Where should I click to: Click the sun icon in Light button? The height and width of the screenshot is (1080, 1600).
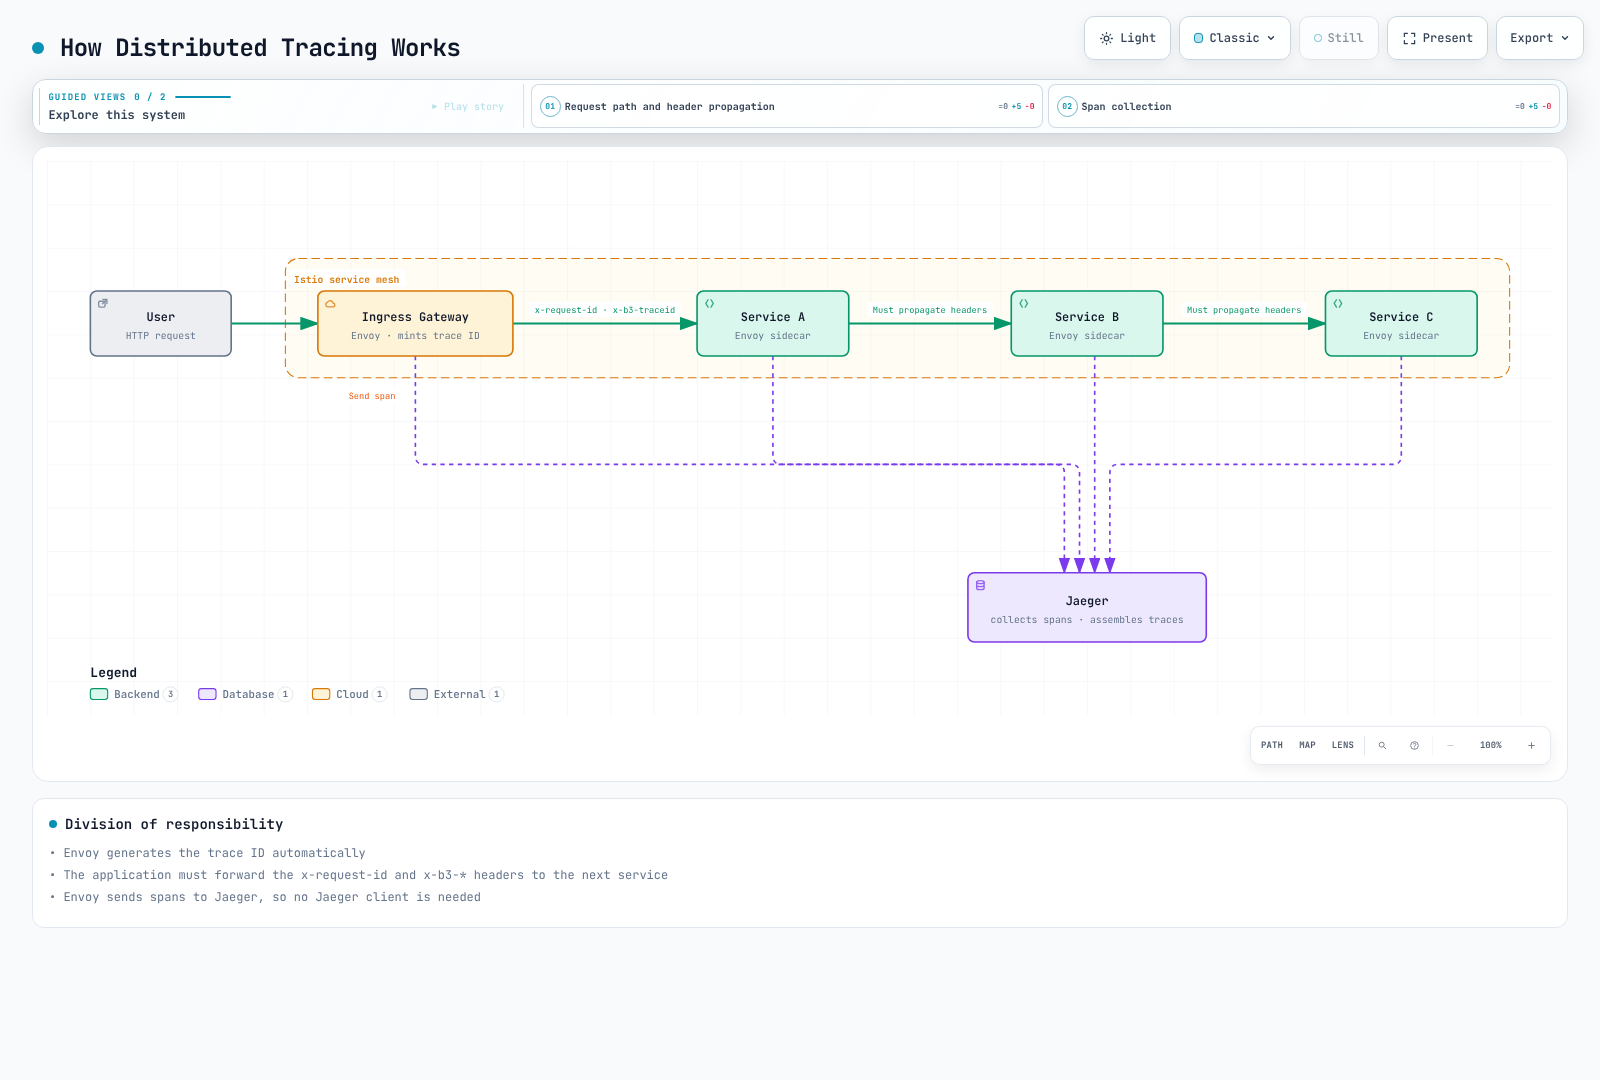1106,38
